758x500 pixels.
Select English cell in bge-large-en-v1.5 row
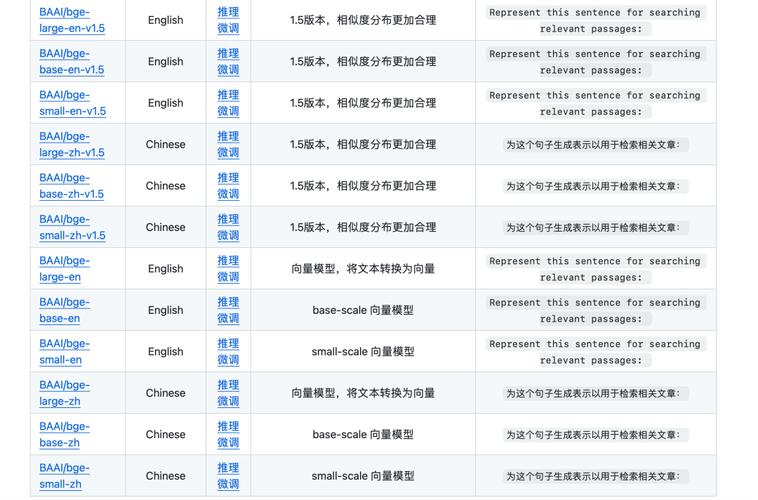[166, 20]
